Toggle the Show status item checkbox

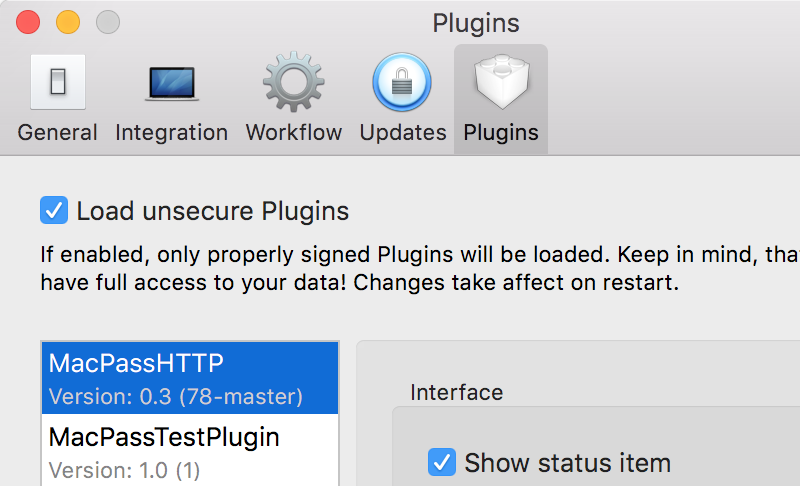pos(442,462)
